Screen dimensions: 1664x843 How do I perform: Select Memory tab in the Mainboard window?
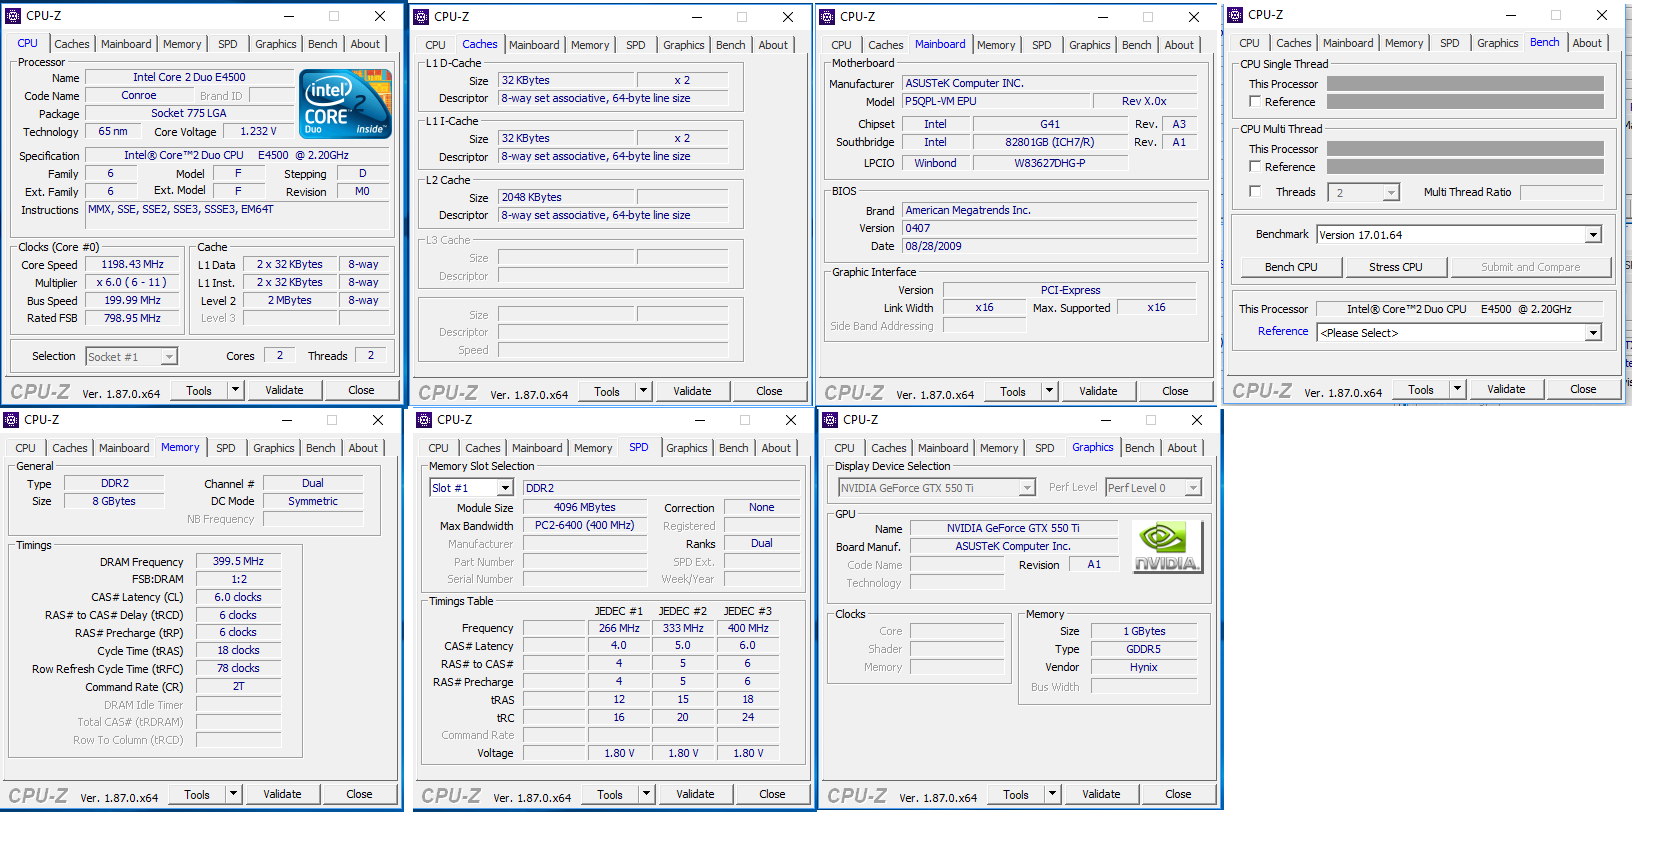click(x=996, y=45)
